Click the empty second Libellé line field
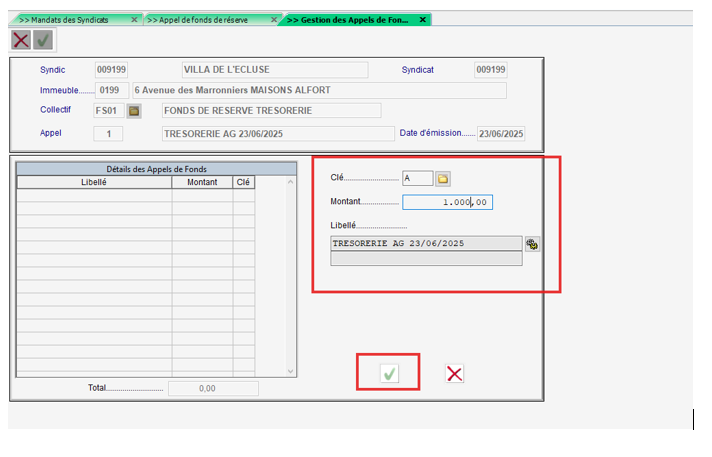712x457 pixels. 425,259
